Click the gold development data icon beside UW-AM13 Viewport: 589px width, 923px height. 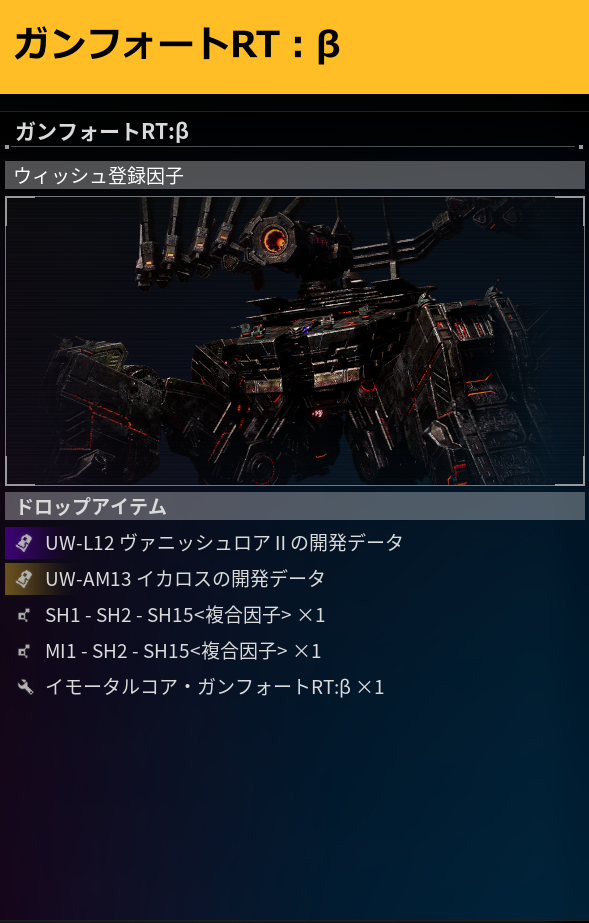(24, 579)
